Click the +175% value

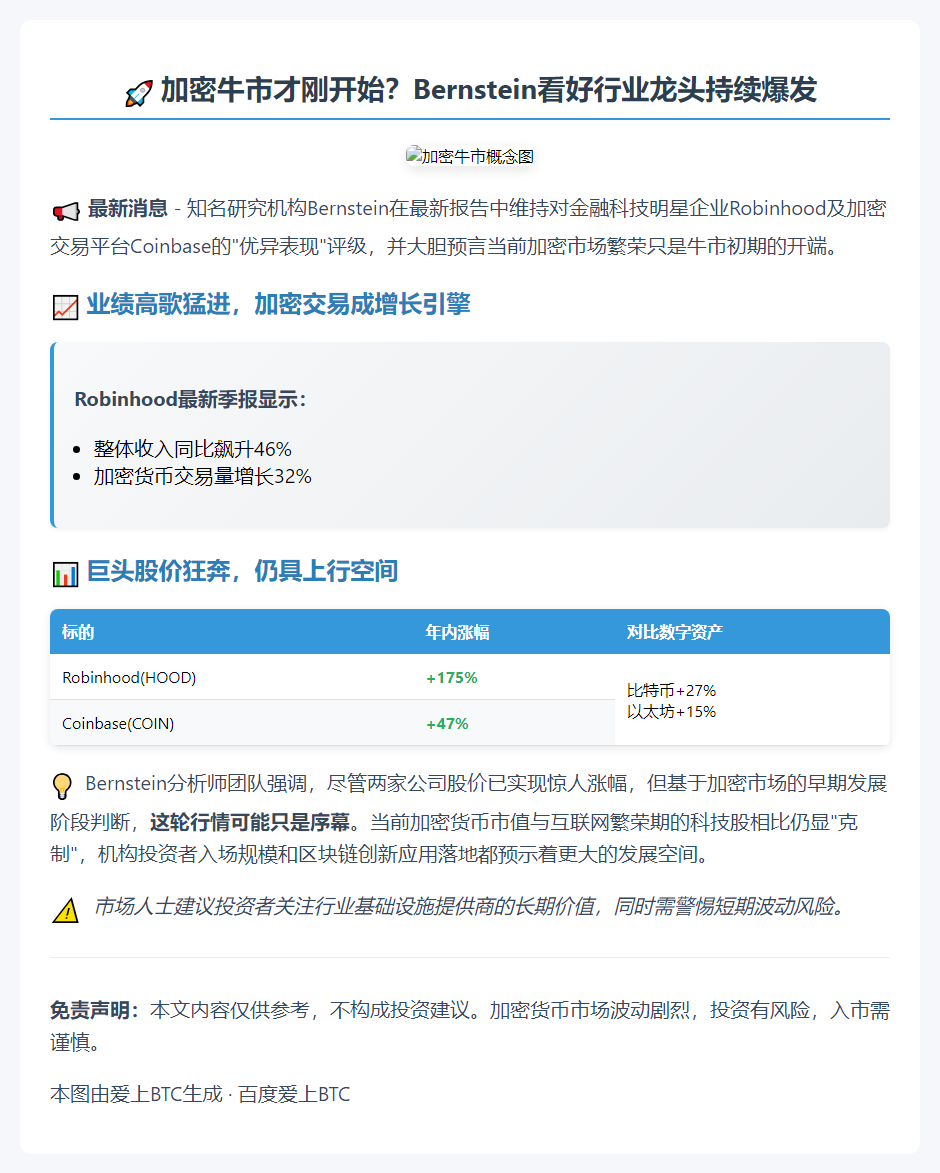pos(452,678)
